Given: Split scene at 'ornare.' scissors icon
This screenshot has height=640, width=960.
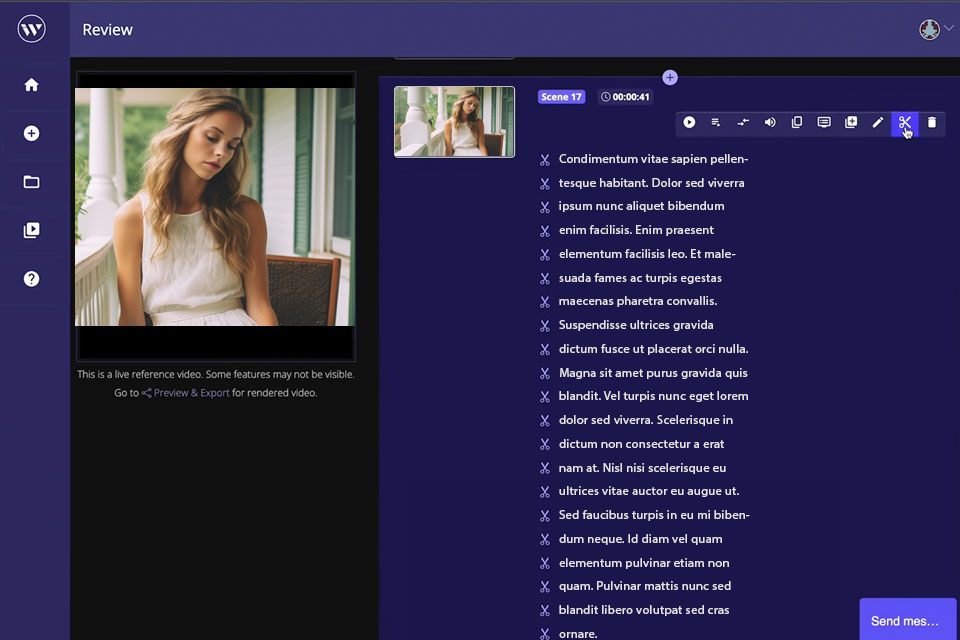Looking at the screenshot, I should point(545,634).
